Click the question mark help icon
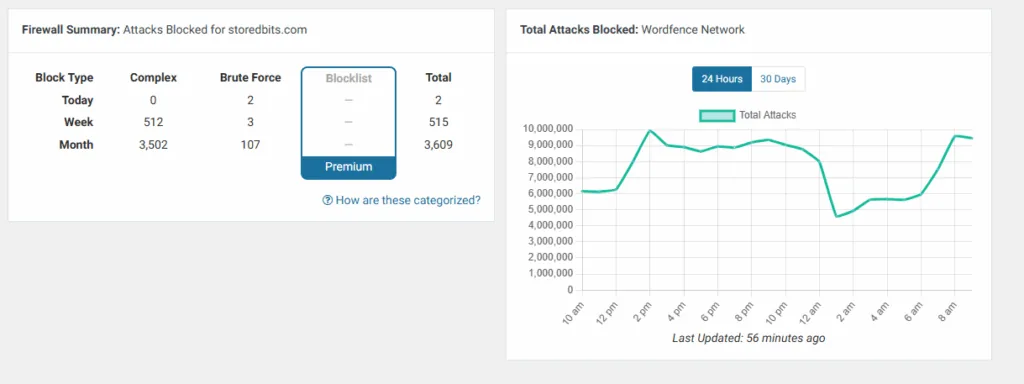This screenshot has height=384, width=1024. click(x=328, y=200)
